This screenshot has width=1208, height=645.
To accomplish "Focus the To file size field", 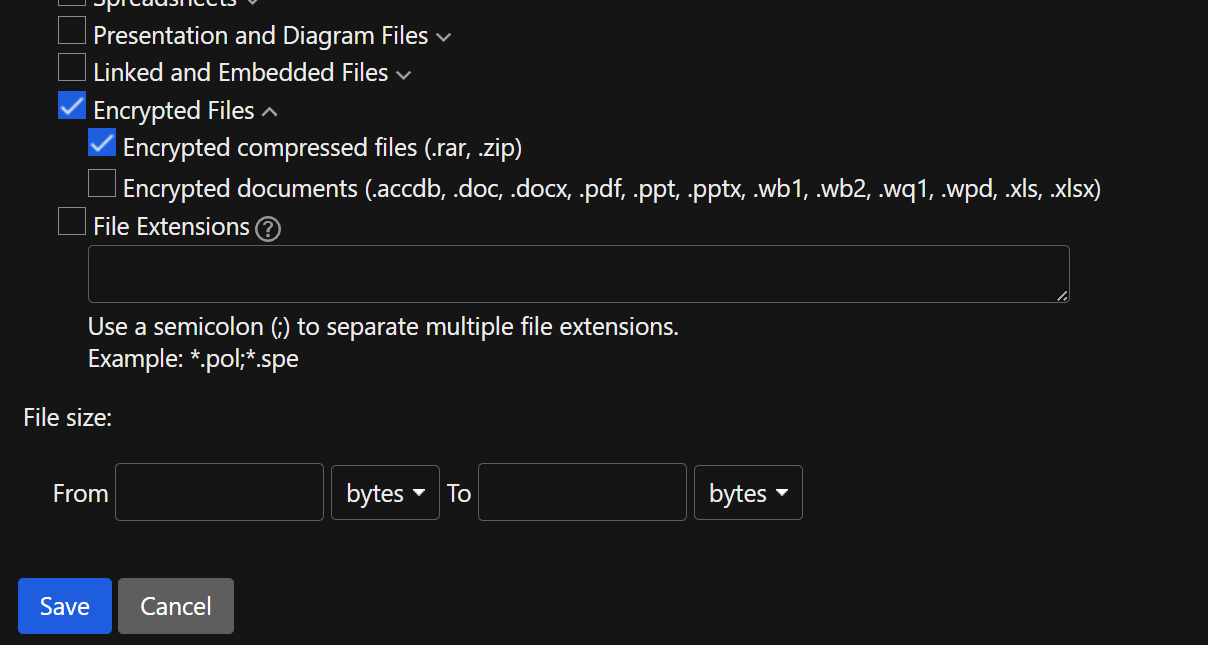I will coord(582,492).
